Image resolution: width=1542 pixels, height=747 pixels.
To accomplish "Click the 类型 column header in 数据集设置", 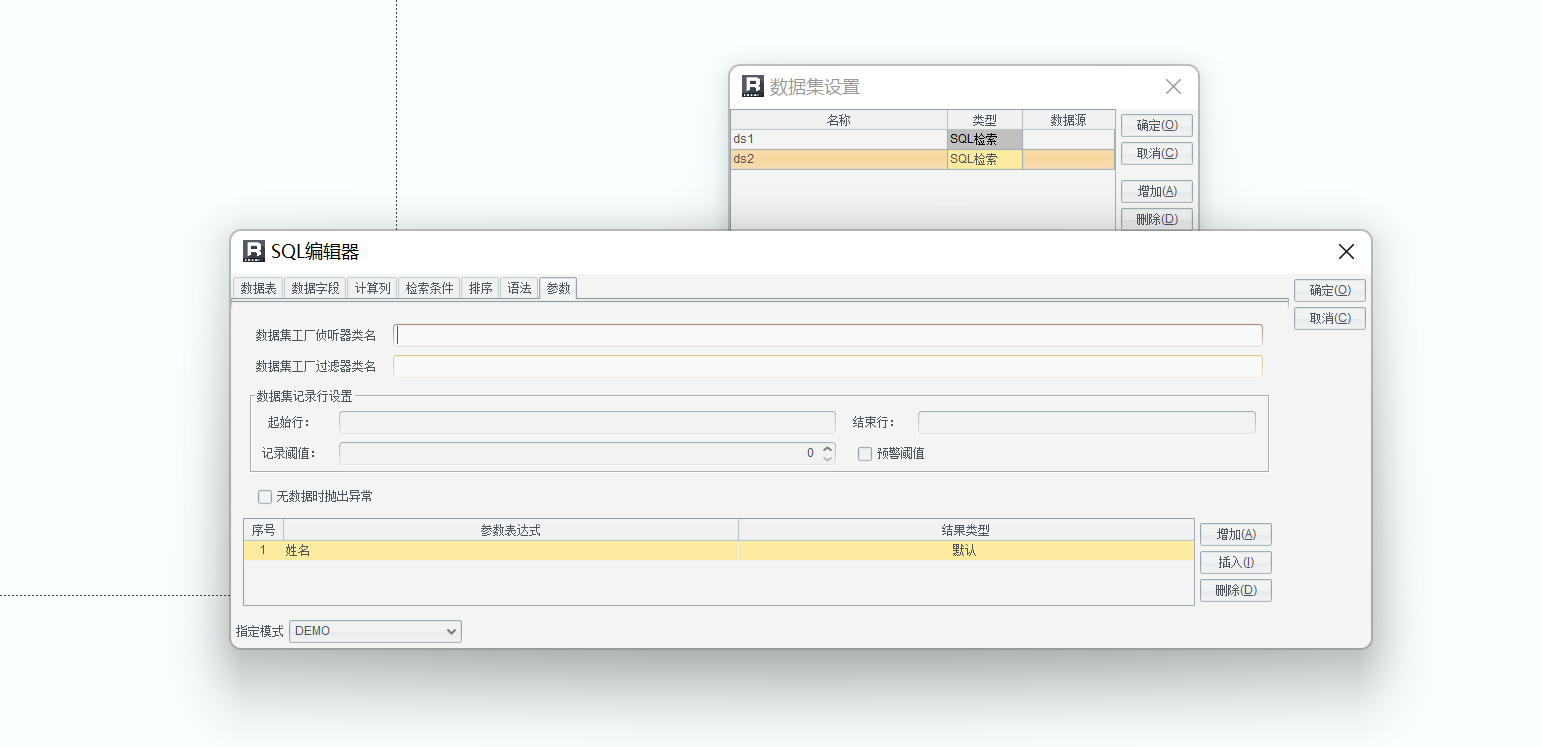I will (985, 120).
